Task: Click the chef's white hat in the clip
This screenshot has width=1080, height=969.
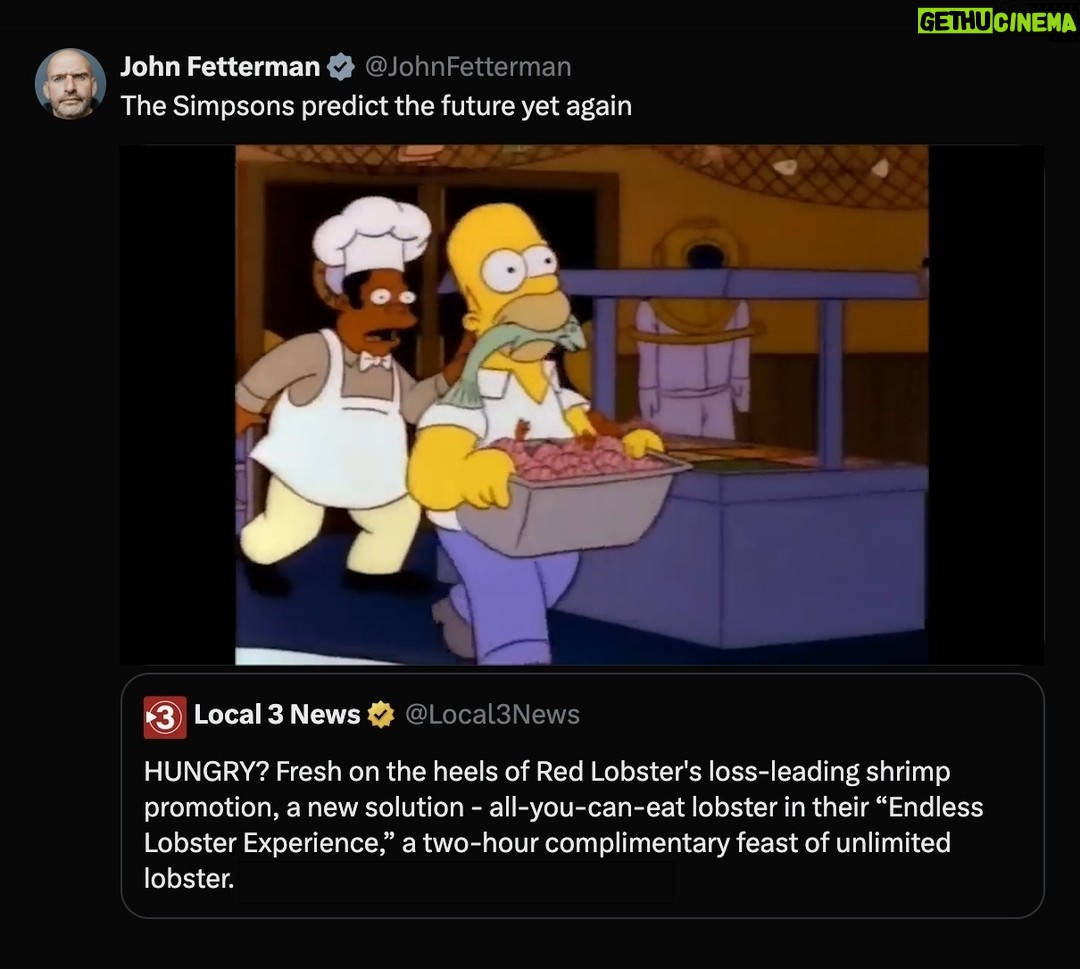Action: coord(373,234)
